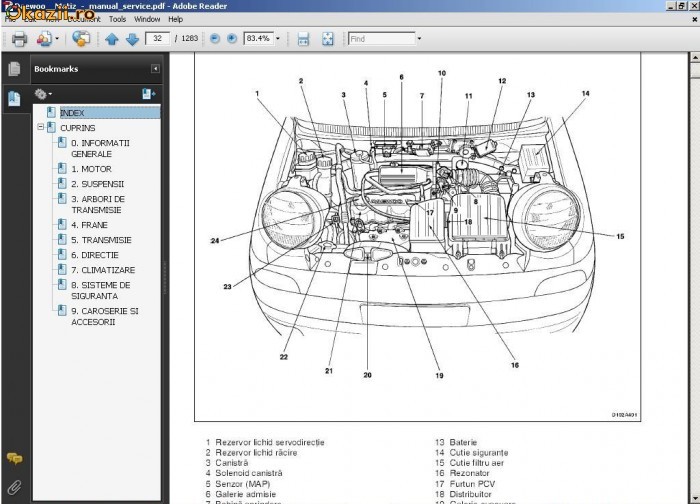Open bookmark 8. SISTEME DE SIGURANTA
The height and width of the screenshot is (504, 700).
[101, 291]
